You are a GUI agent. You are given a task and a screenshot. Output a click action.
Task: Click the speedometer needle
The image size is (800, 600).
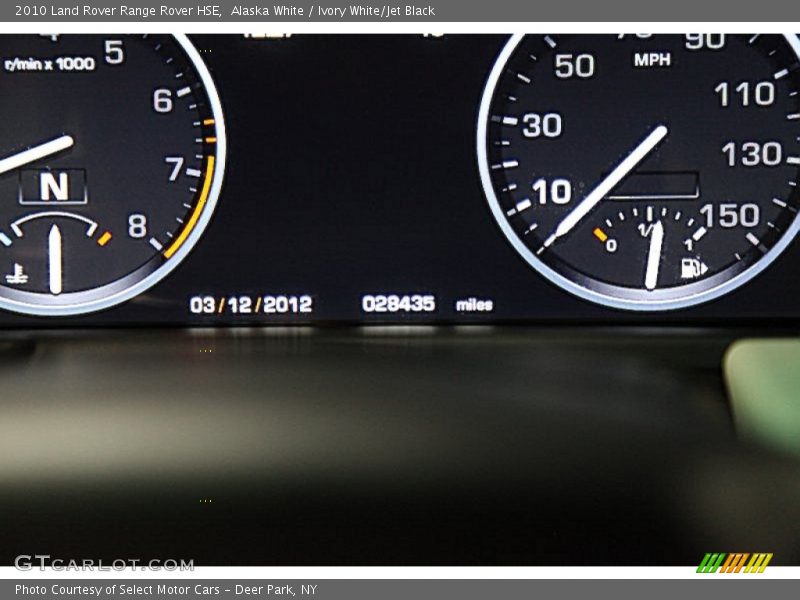[612, 183]
